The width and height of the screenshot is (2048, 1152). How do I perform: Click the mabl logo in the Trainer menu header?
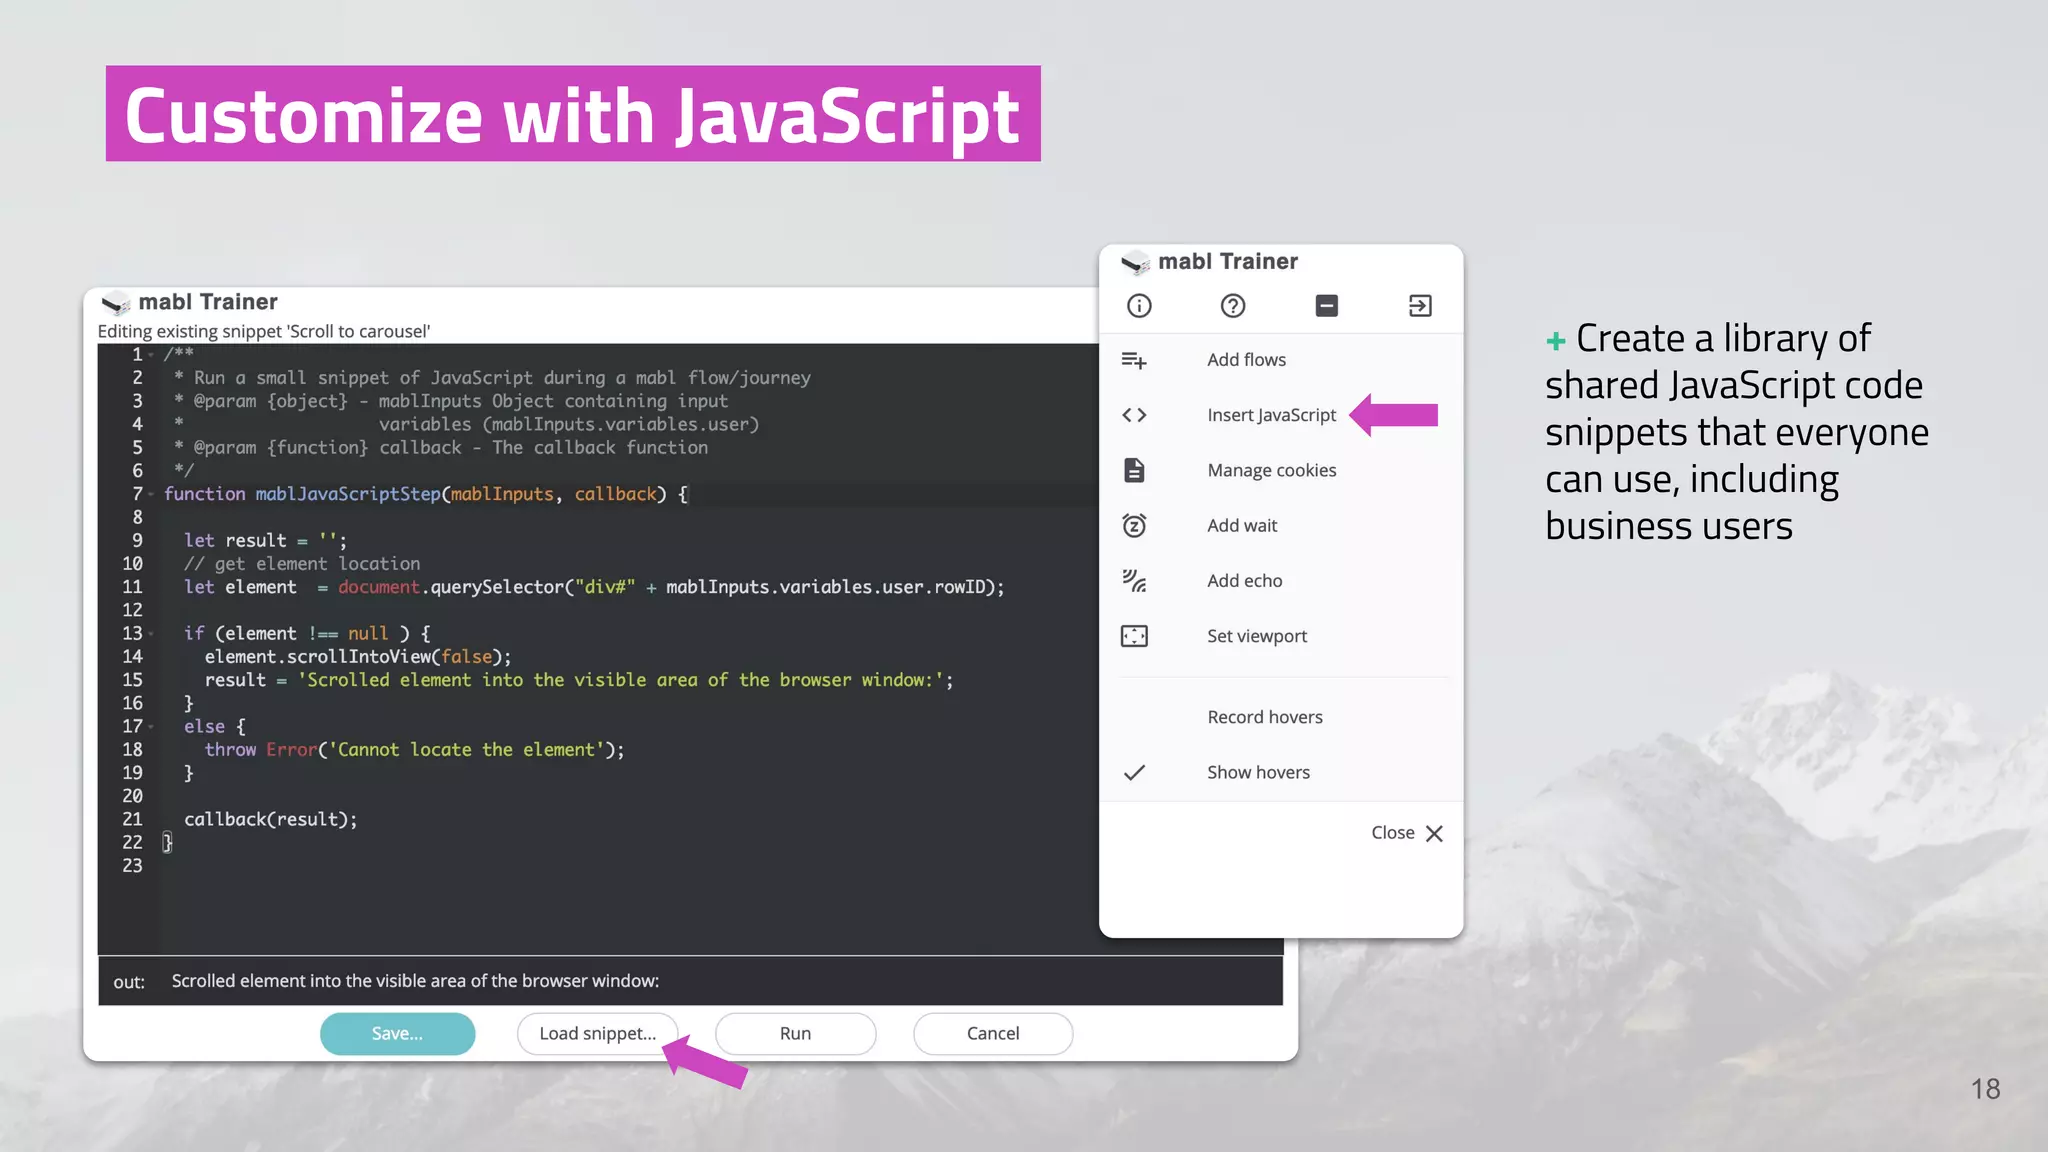(x=1135, y=263)
